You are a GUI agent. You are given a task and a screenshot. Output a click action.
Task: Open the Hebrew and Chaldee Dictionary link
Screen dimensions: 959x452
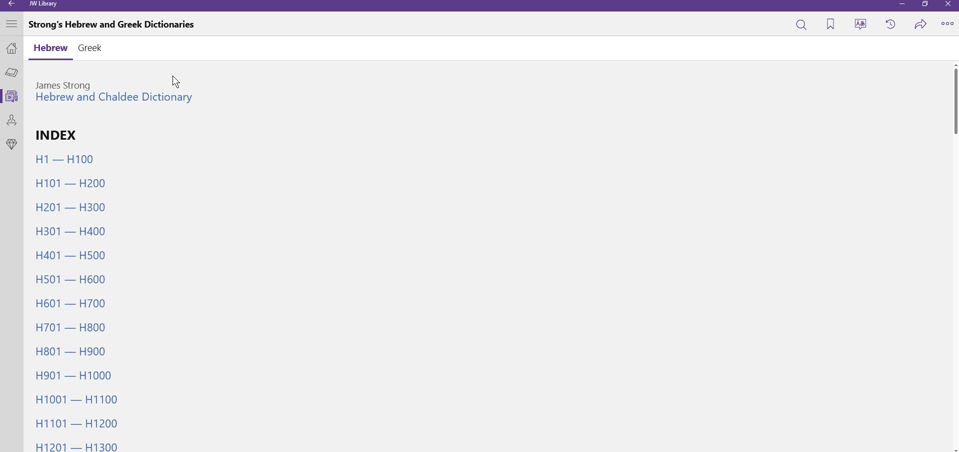[113, 97]
